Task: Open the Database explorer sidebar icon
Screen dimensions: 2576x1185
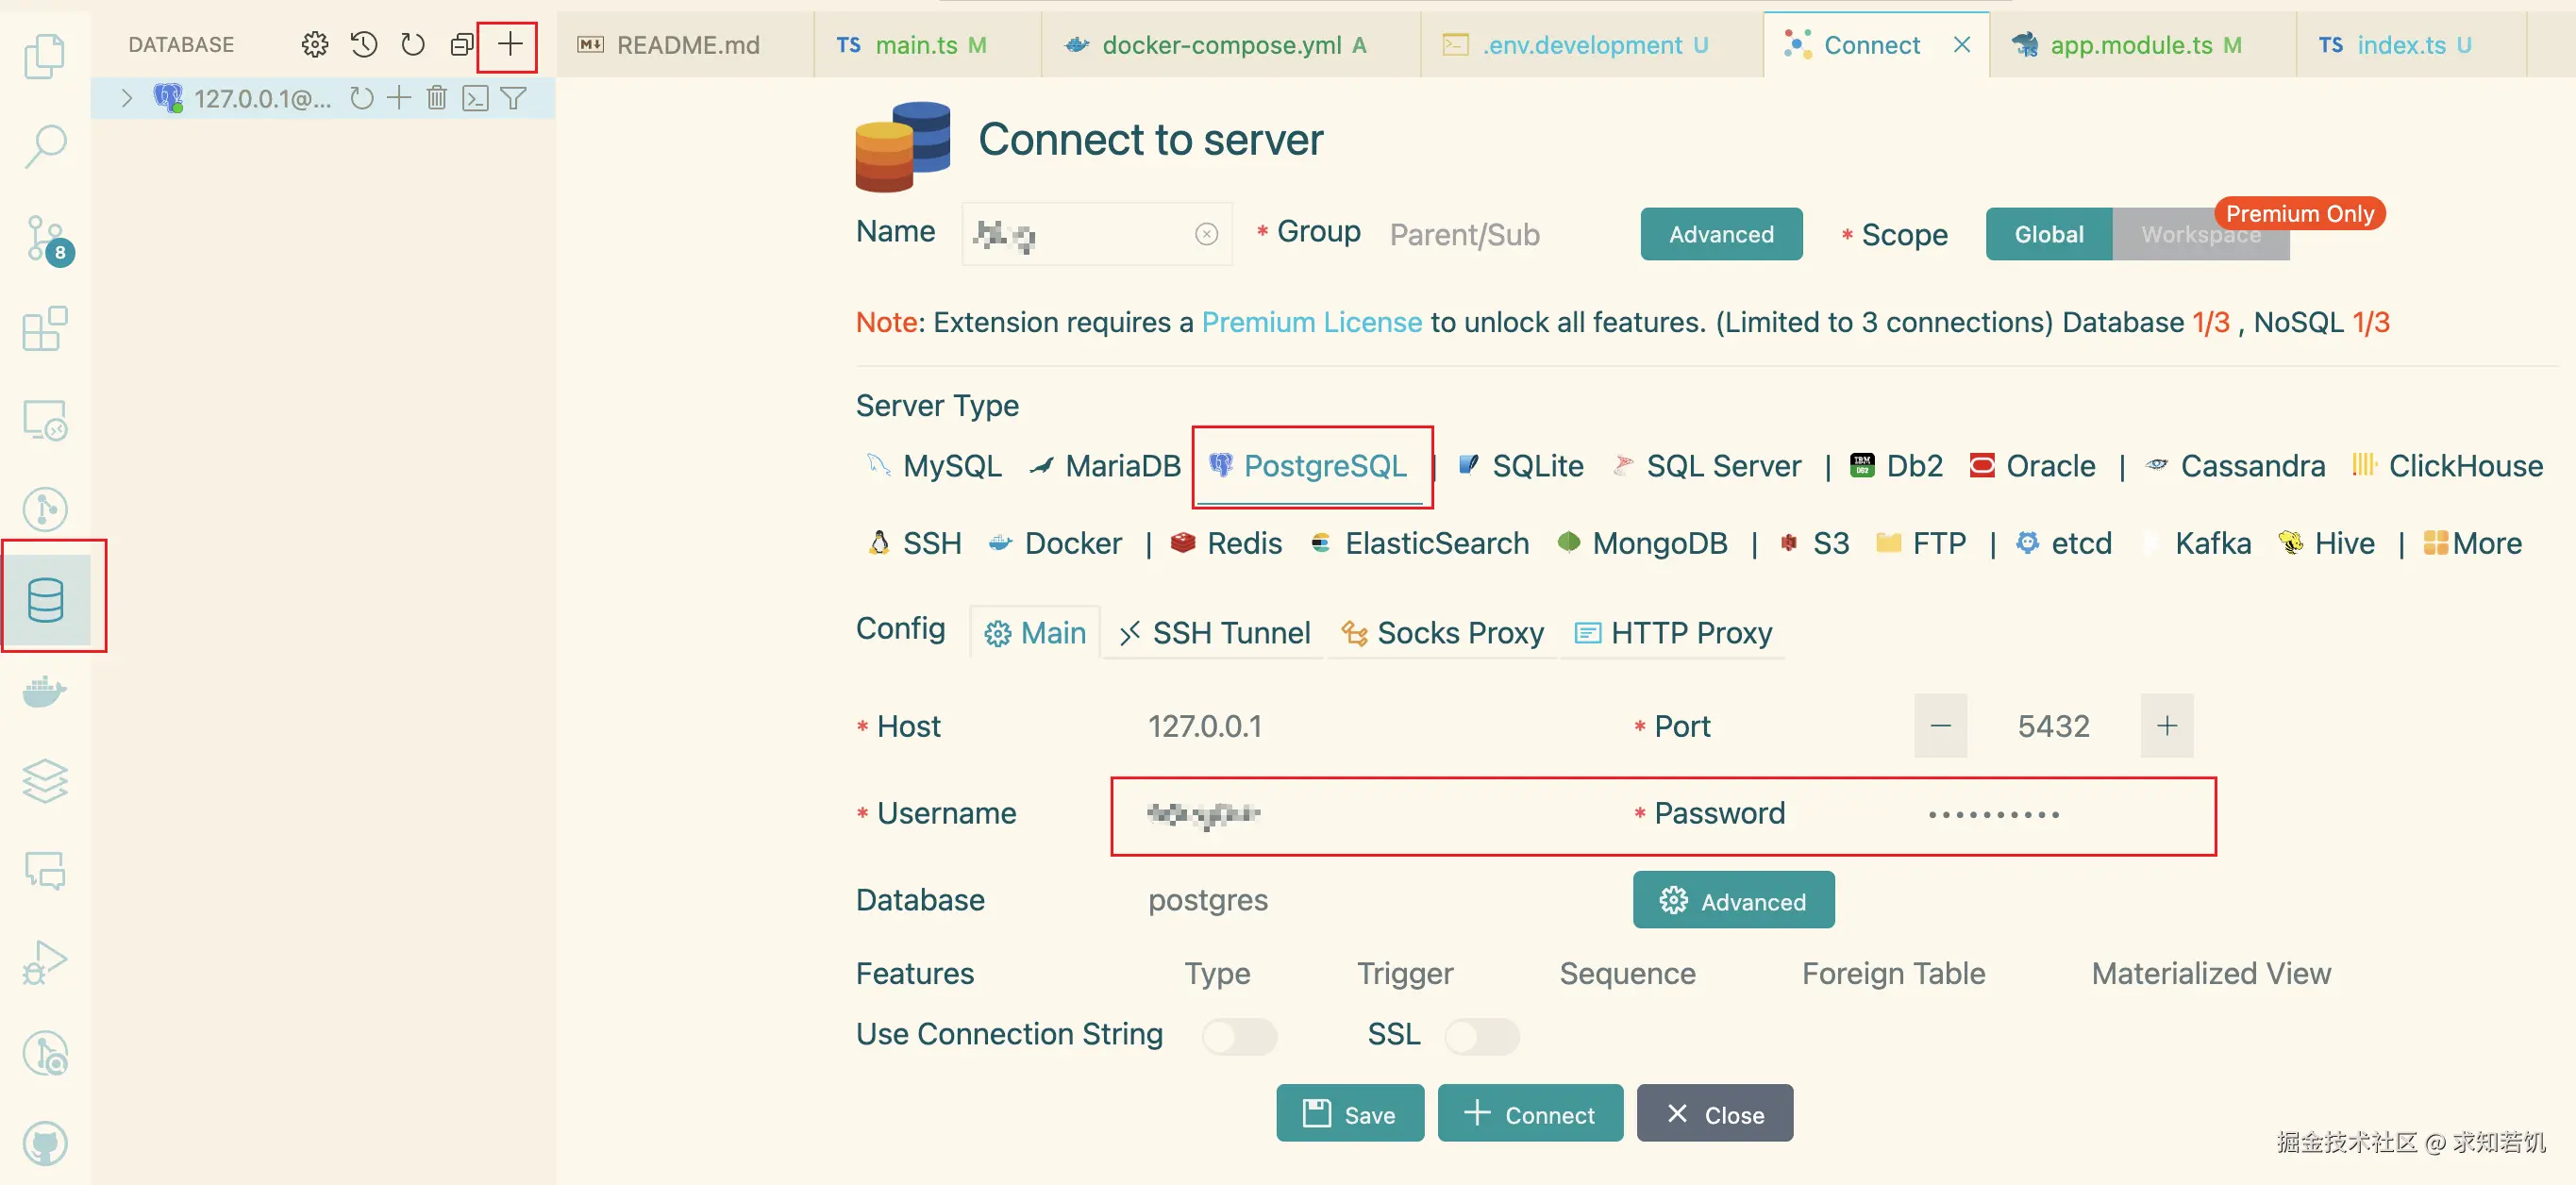Action: 46,599
